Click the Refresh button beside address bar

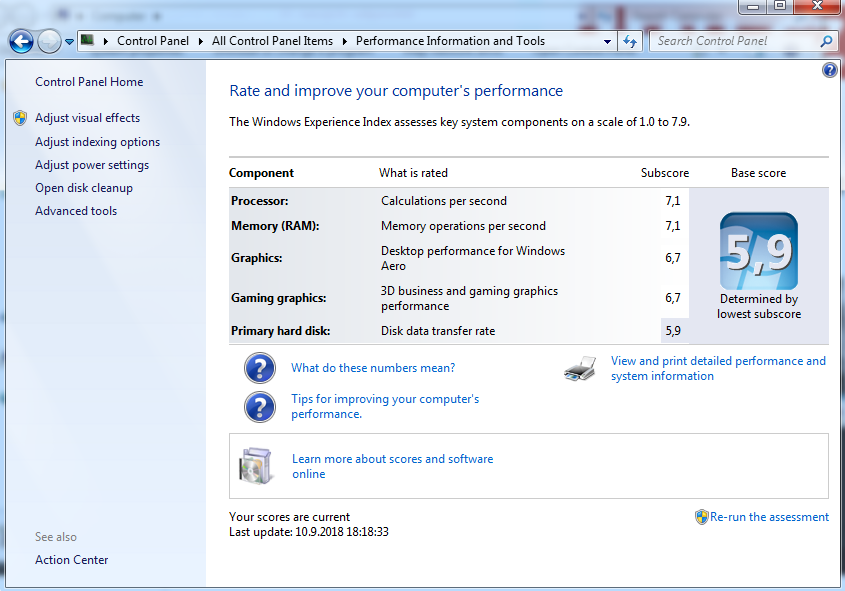[629, 41]
